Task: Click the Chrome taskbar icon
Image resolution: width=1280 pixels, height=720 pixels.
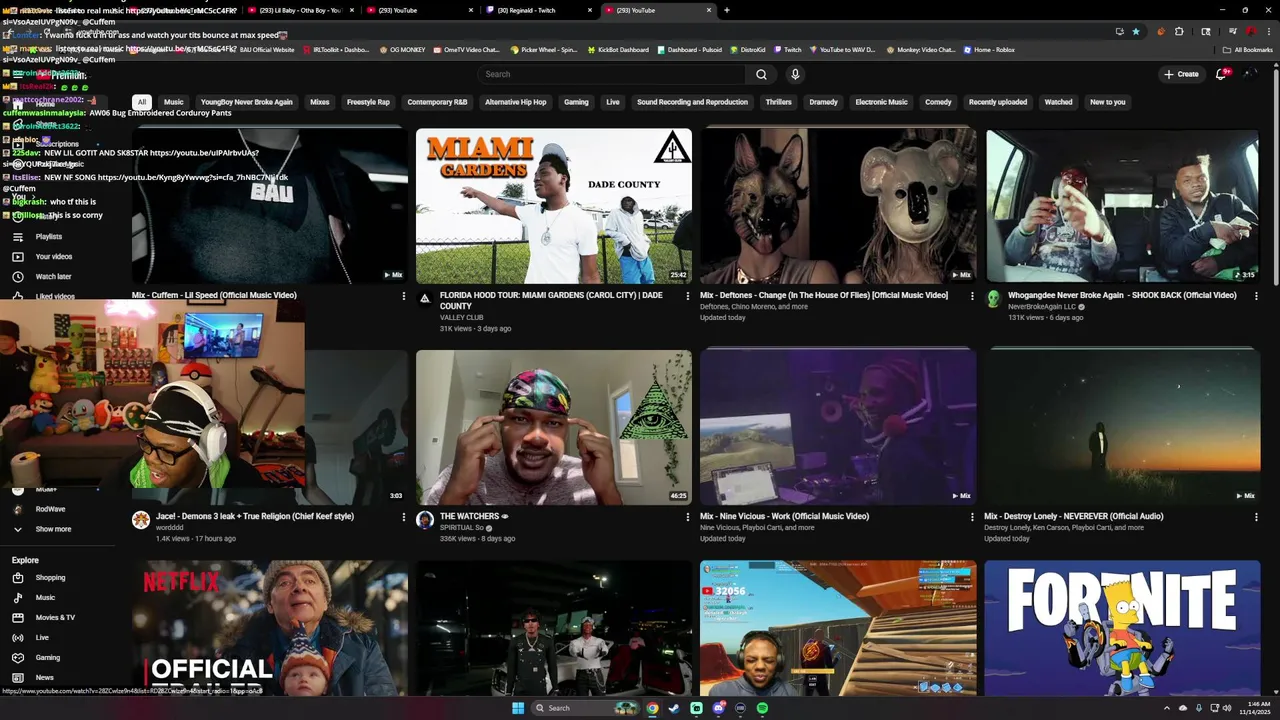Action: tap(652, 708)
